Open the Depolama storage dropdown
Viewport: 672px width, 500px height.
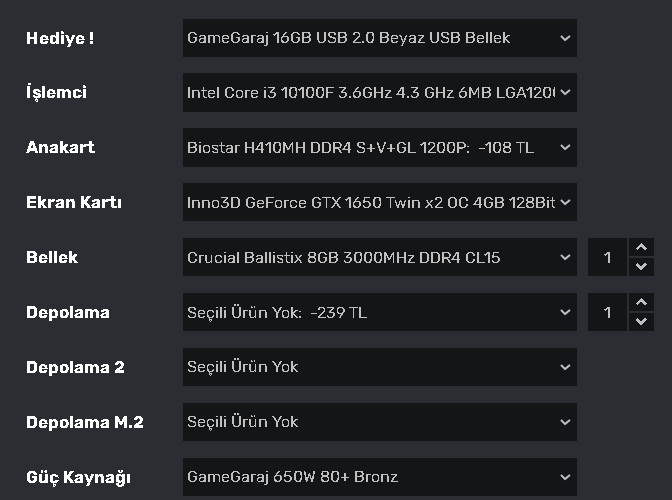click(370, 312)
